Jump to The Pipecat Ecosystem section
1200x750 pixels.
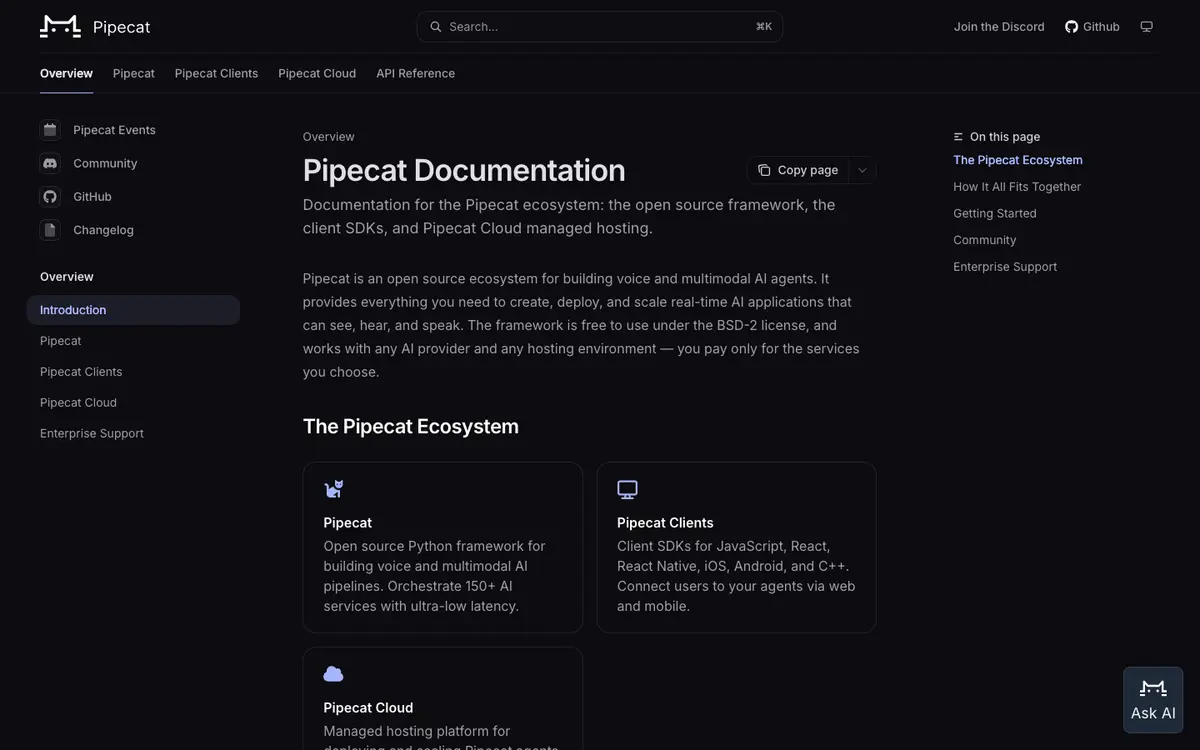point(1018,160)
